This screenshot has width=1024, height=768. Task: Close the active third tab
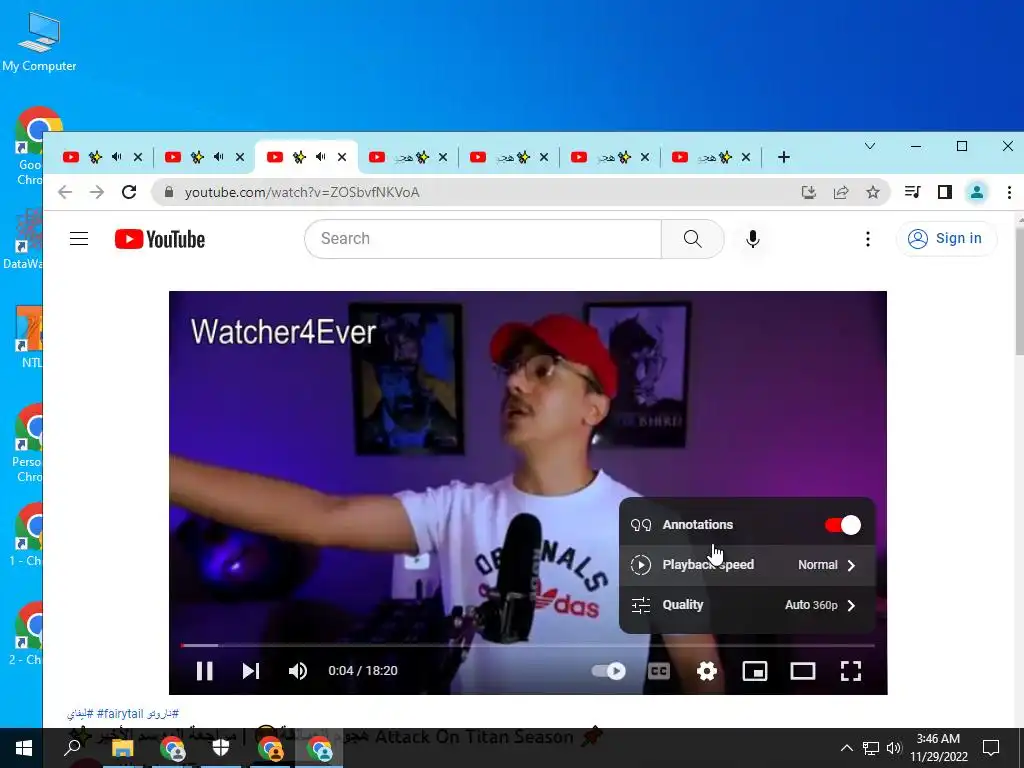point(342,157)
